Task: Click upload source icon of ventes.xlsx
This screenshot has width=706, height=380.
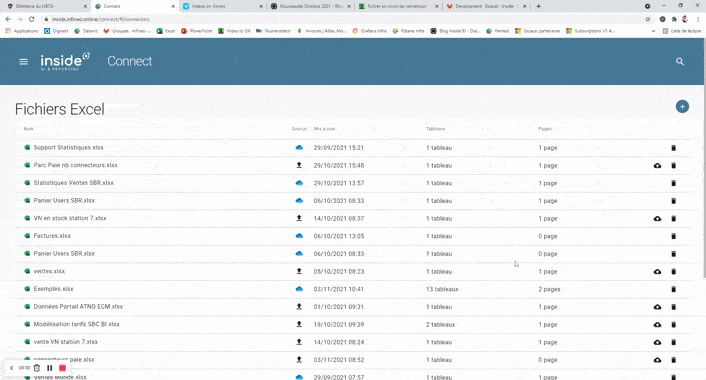Action: click(x=299, y=271)
